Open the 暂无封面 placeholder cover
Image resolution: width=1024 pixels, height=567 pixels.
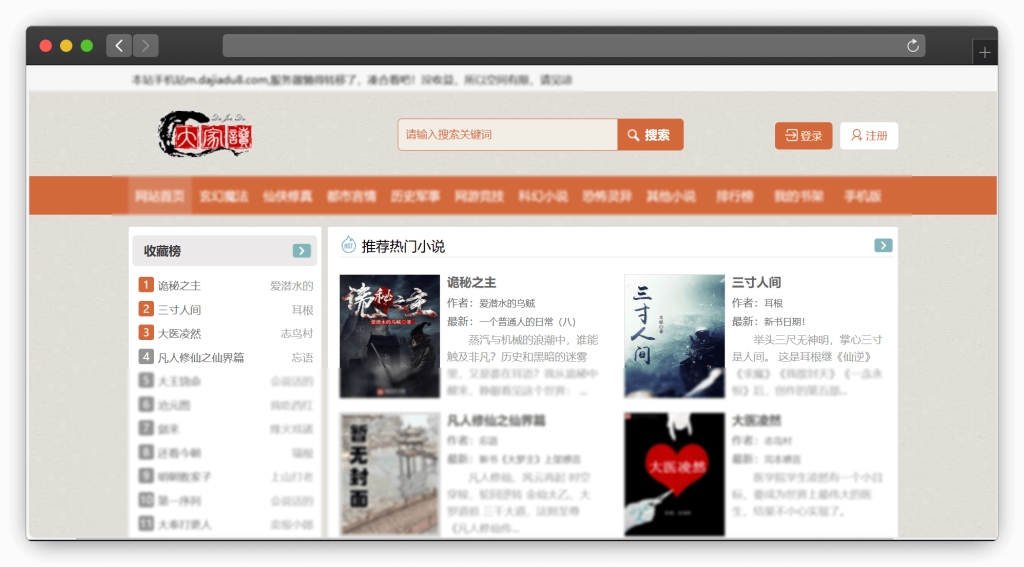(x=390, y=474)
